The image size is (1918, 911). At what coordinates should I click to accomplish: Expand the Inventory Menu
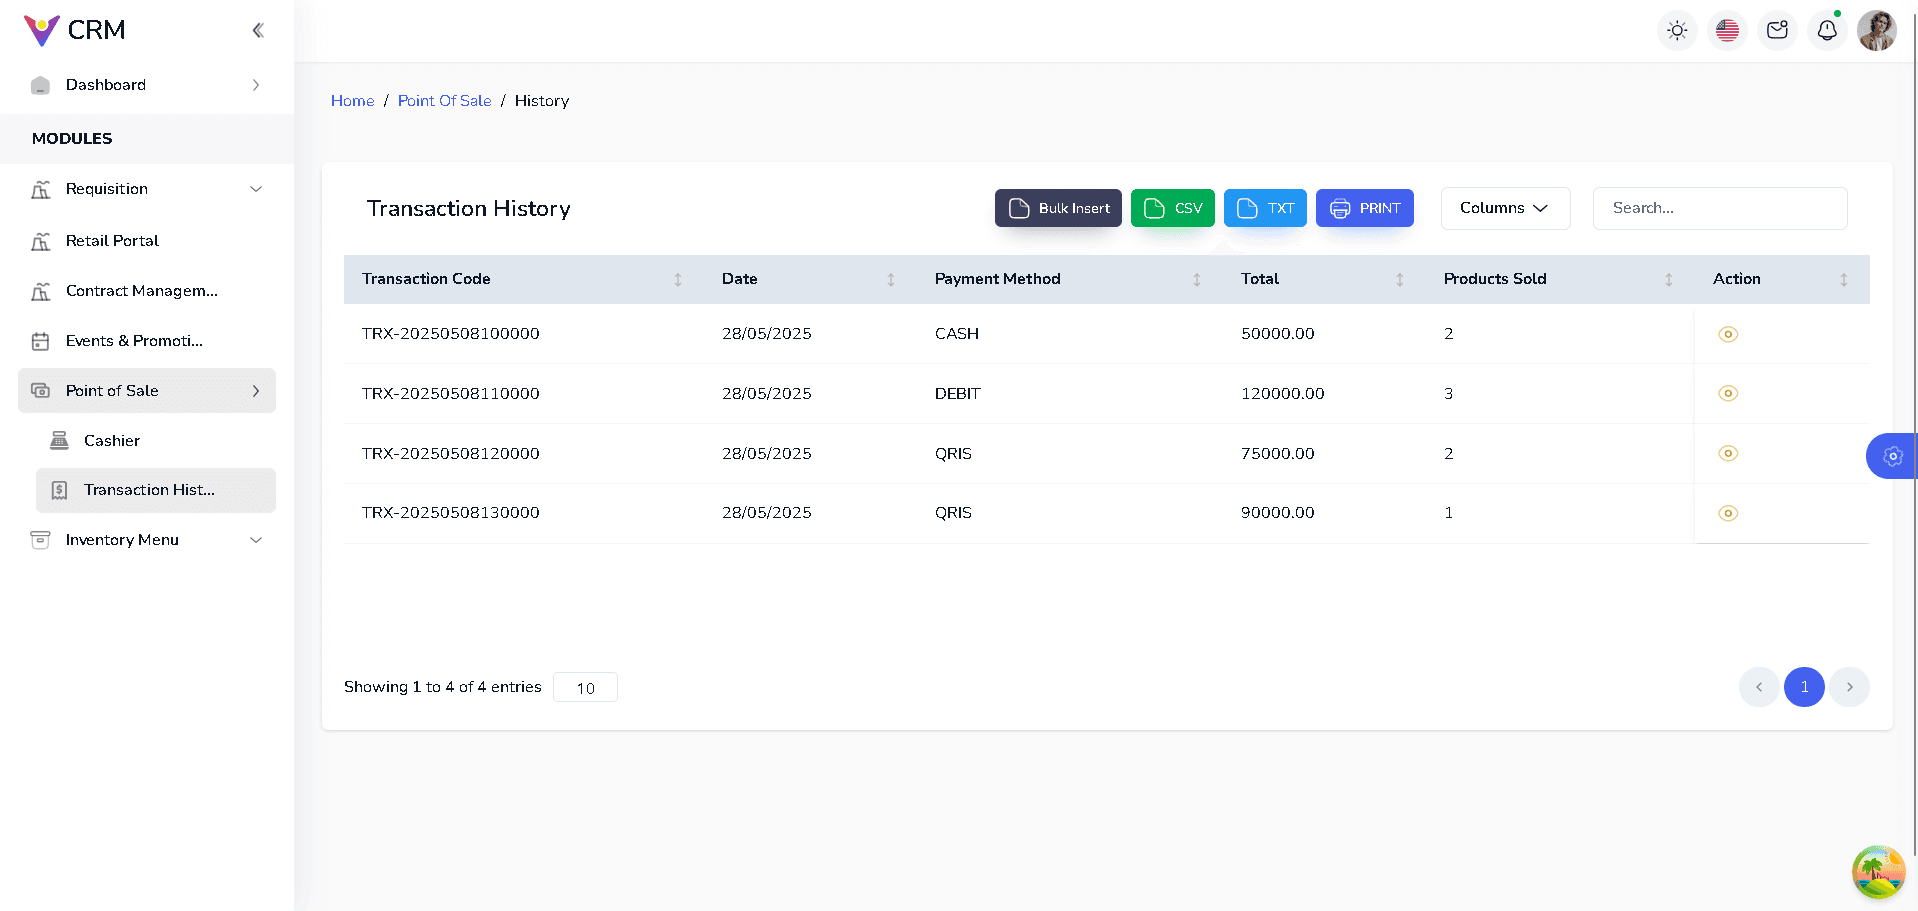tap(147, 540)
